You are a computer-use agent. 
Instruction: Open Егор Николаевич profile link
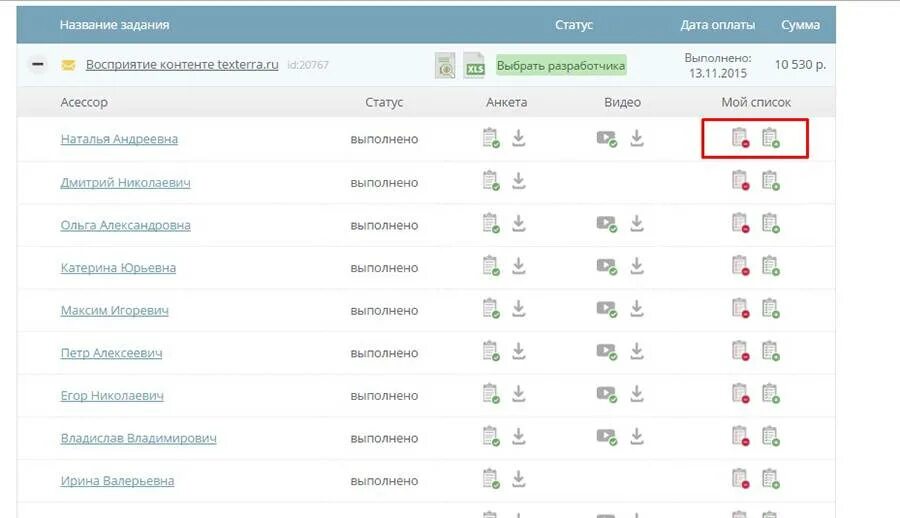(x=112, y=396)
